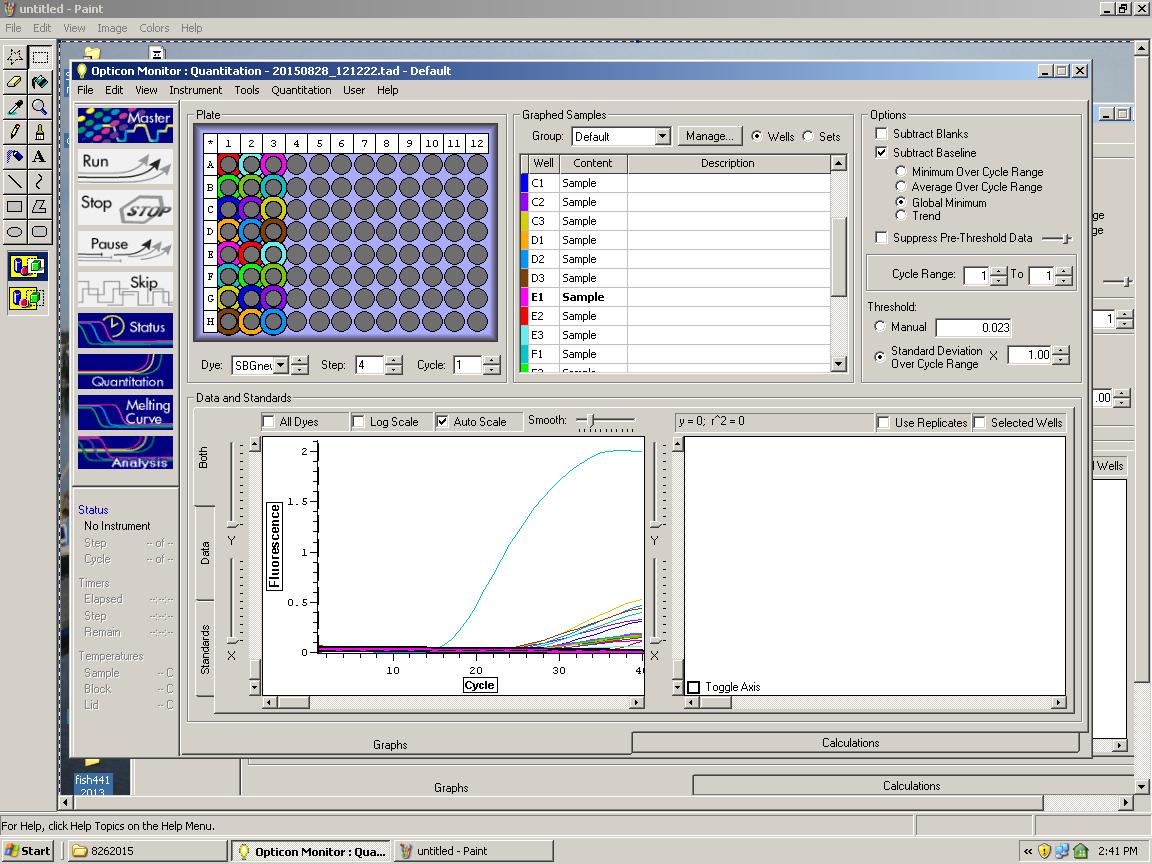This screenshot has height=864, width=1152.
Task: Switch to the Calculations tab
Action: point(850,743)
